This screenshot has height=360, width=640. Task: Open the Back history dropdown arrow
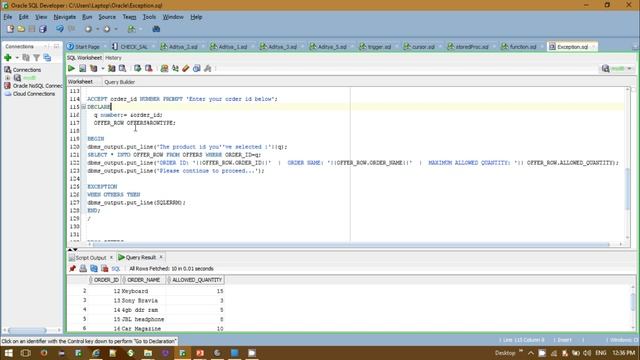pos(97,29)
